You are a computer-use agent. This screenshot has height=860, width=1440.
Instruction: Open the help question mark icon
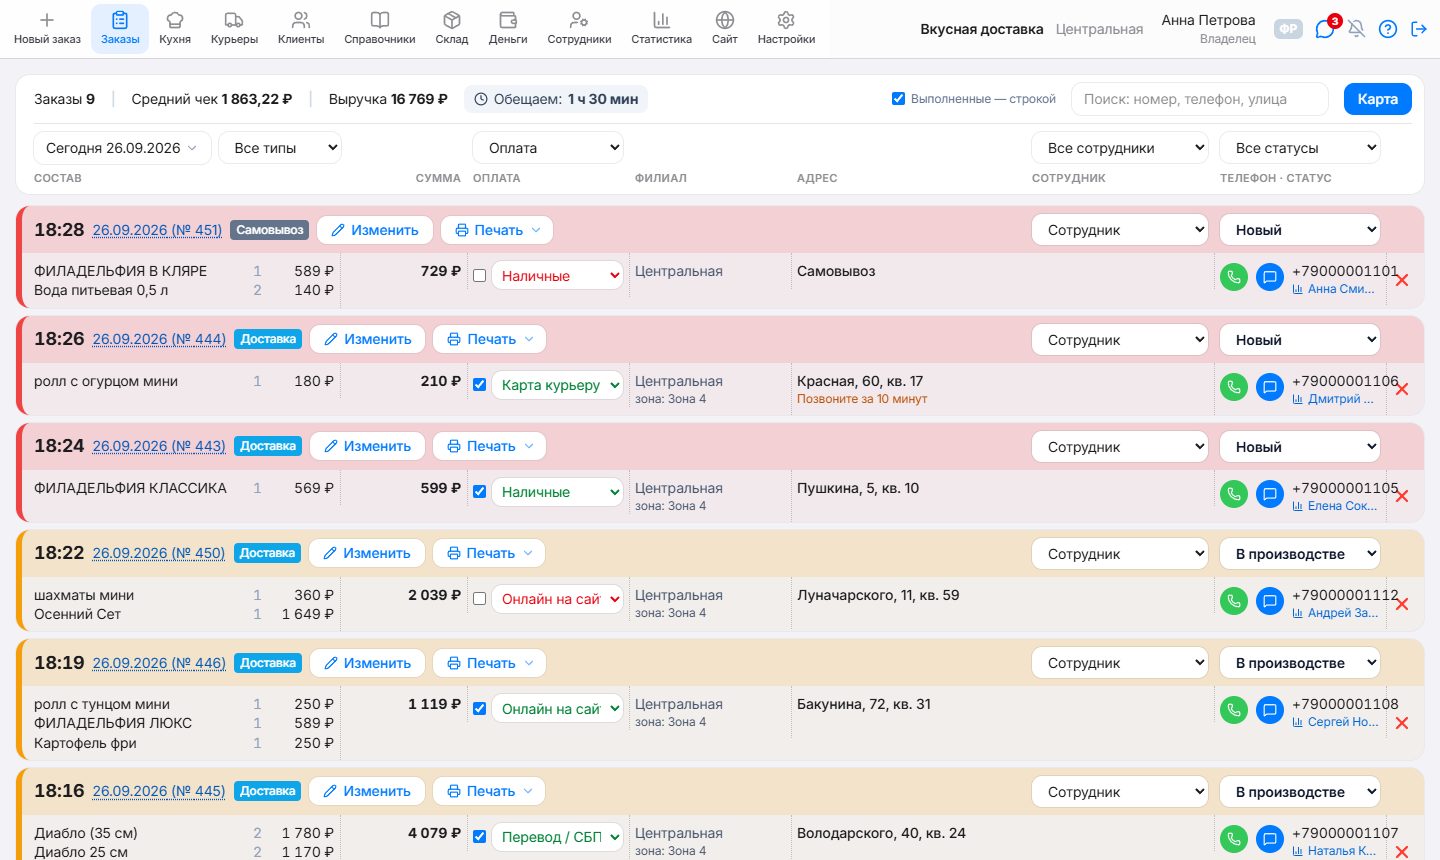tap(1387, 29)
